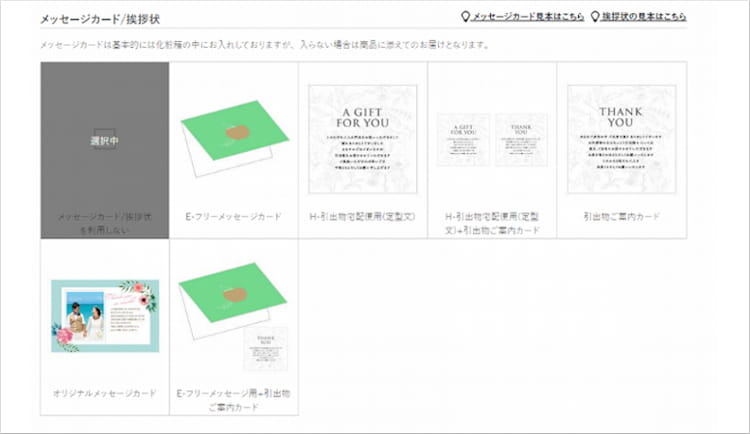This screenshot has height=434, width=750.
Task: Open the 挨拶状の見本はこちら link
Action: [644, 17]
